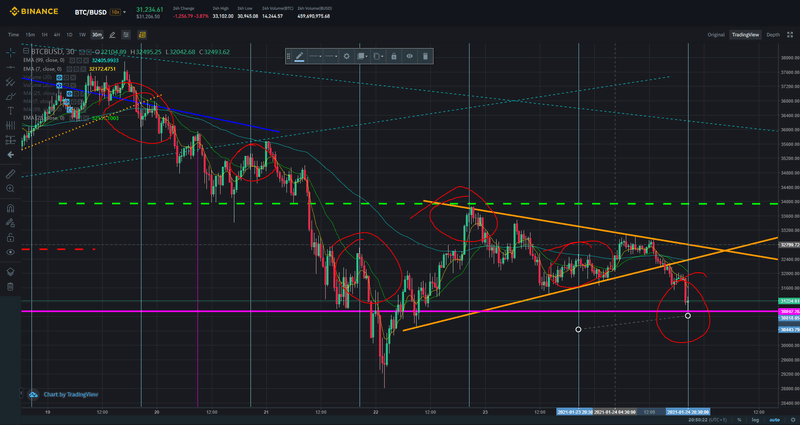The image size is (800, 425).
Task: Select the EMA (7, close, 0) indicator
Action: coord(42,68)
